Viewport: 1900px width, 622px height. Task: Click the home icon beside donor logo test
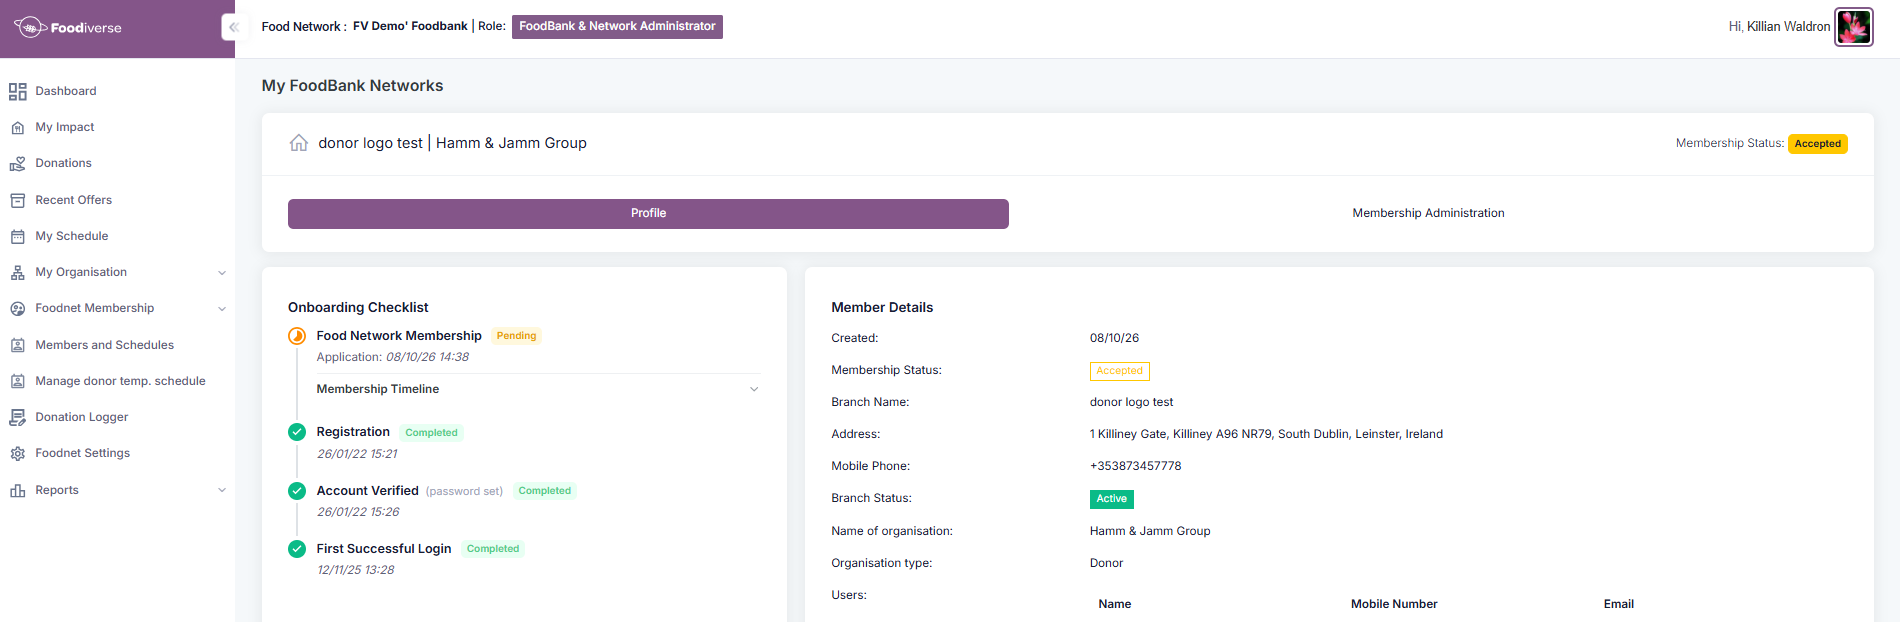pos(299,143)
